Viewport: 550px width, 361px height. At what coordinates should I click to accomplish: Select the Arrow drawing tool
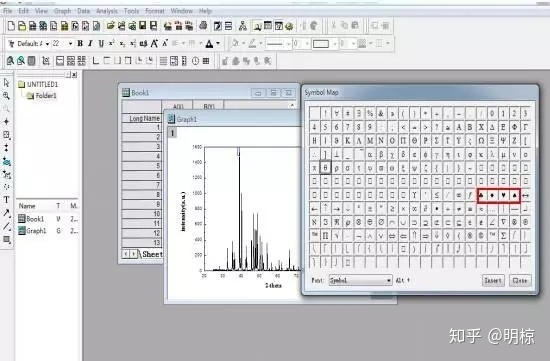tap(6, 213)
